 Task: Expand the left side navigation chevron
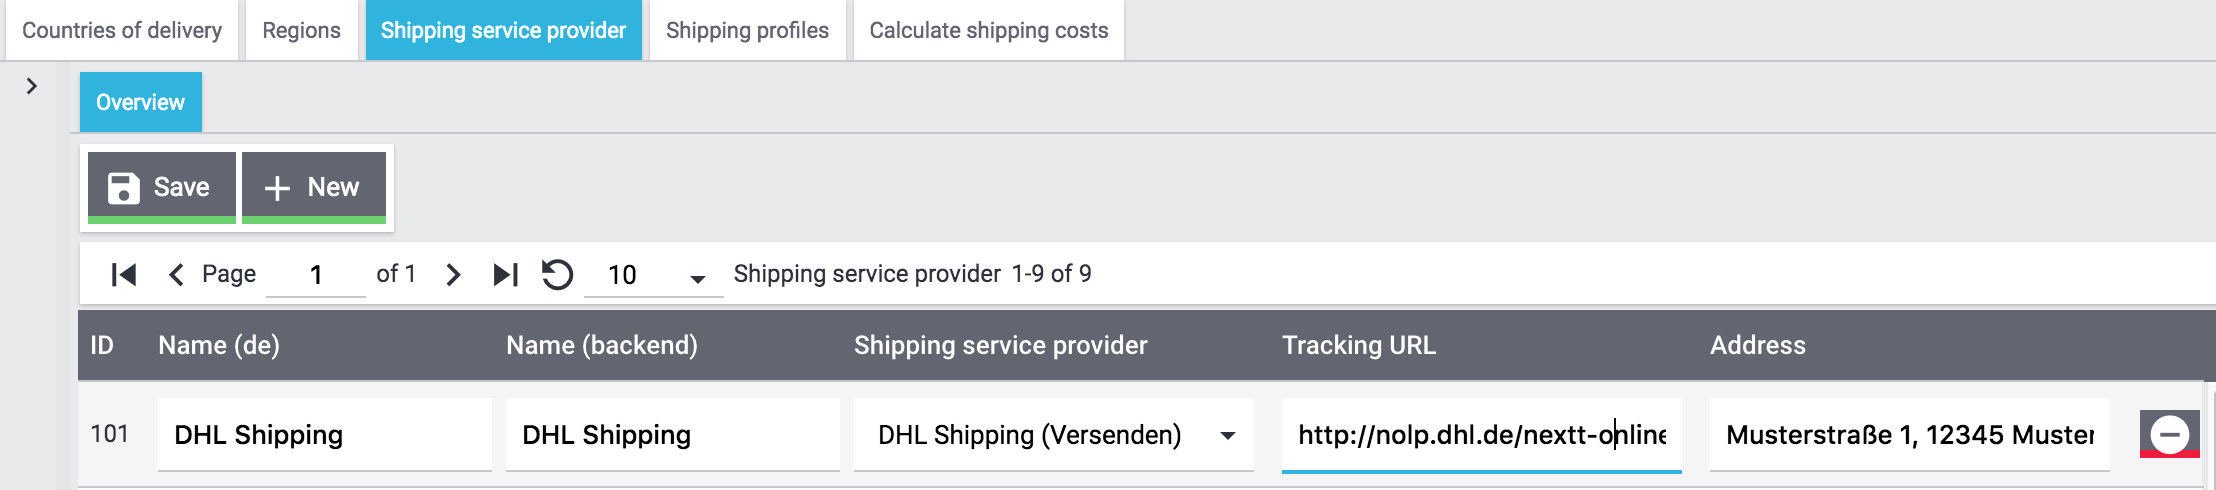pyautogui.click(x=32, y=86)
